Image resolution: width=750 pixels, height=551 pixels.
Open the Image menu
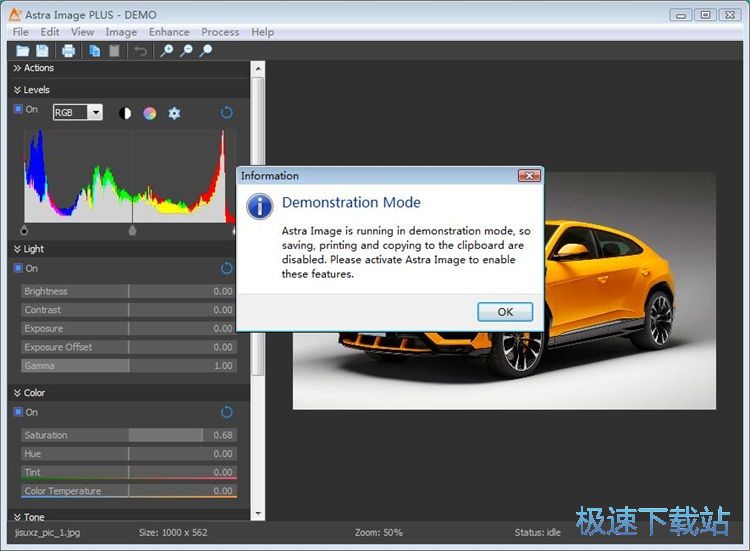(121, 32)
